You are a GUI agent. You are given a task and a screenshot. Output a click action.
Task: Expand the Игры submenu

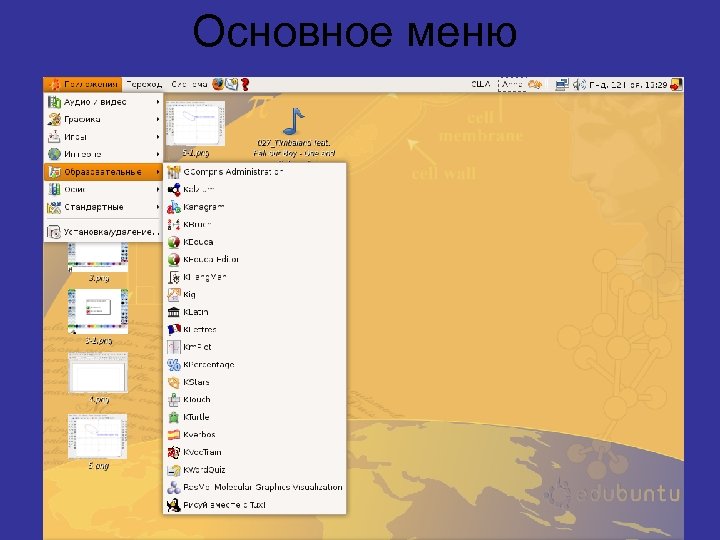[103, 137]
